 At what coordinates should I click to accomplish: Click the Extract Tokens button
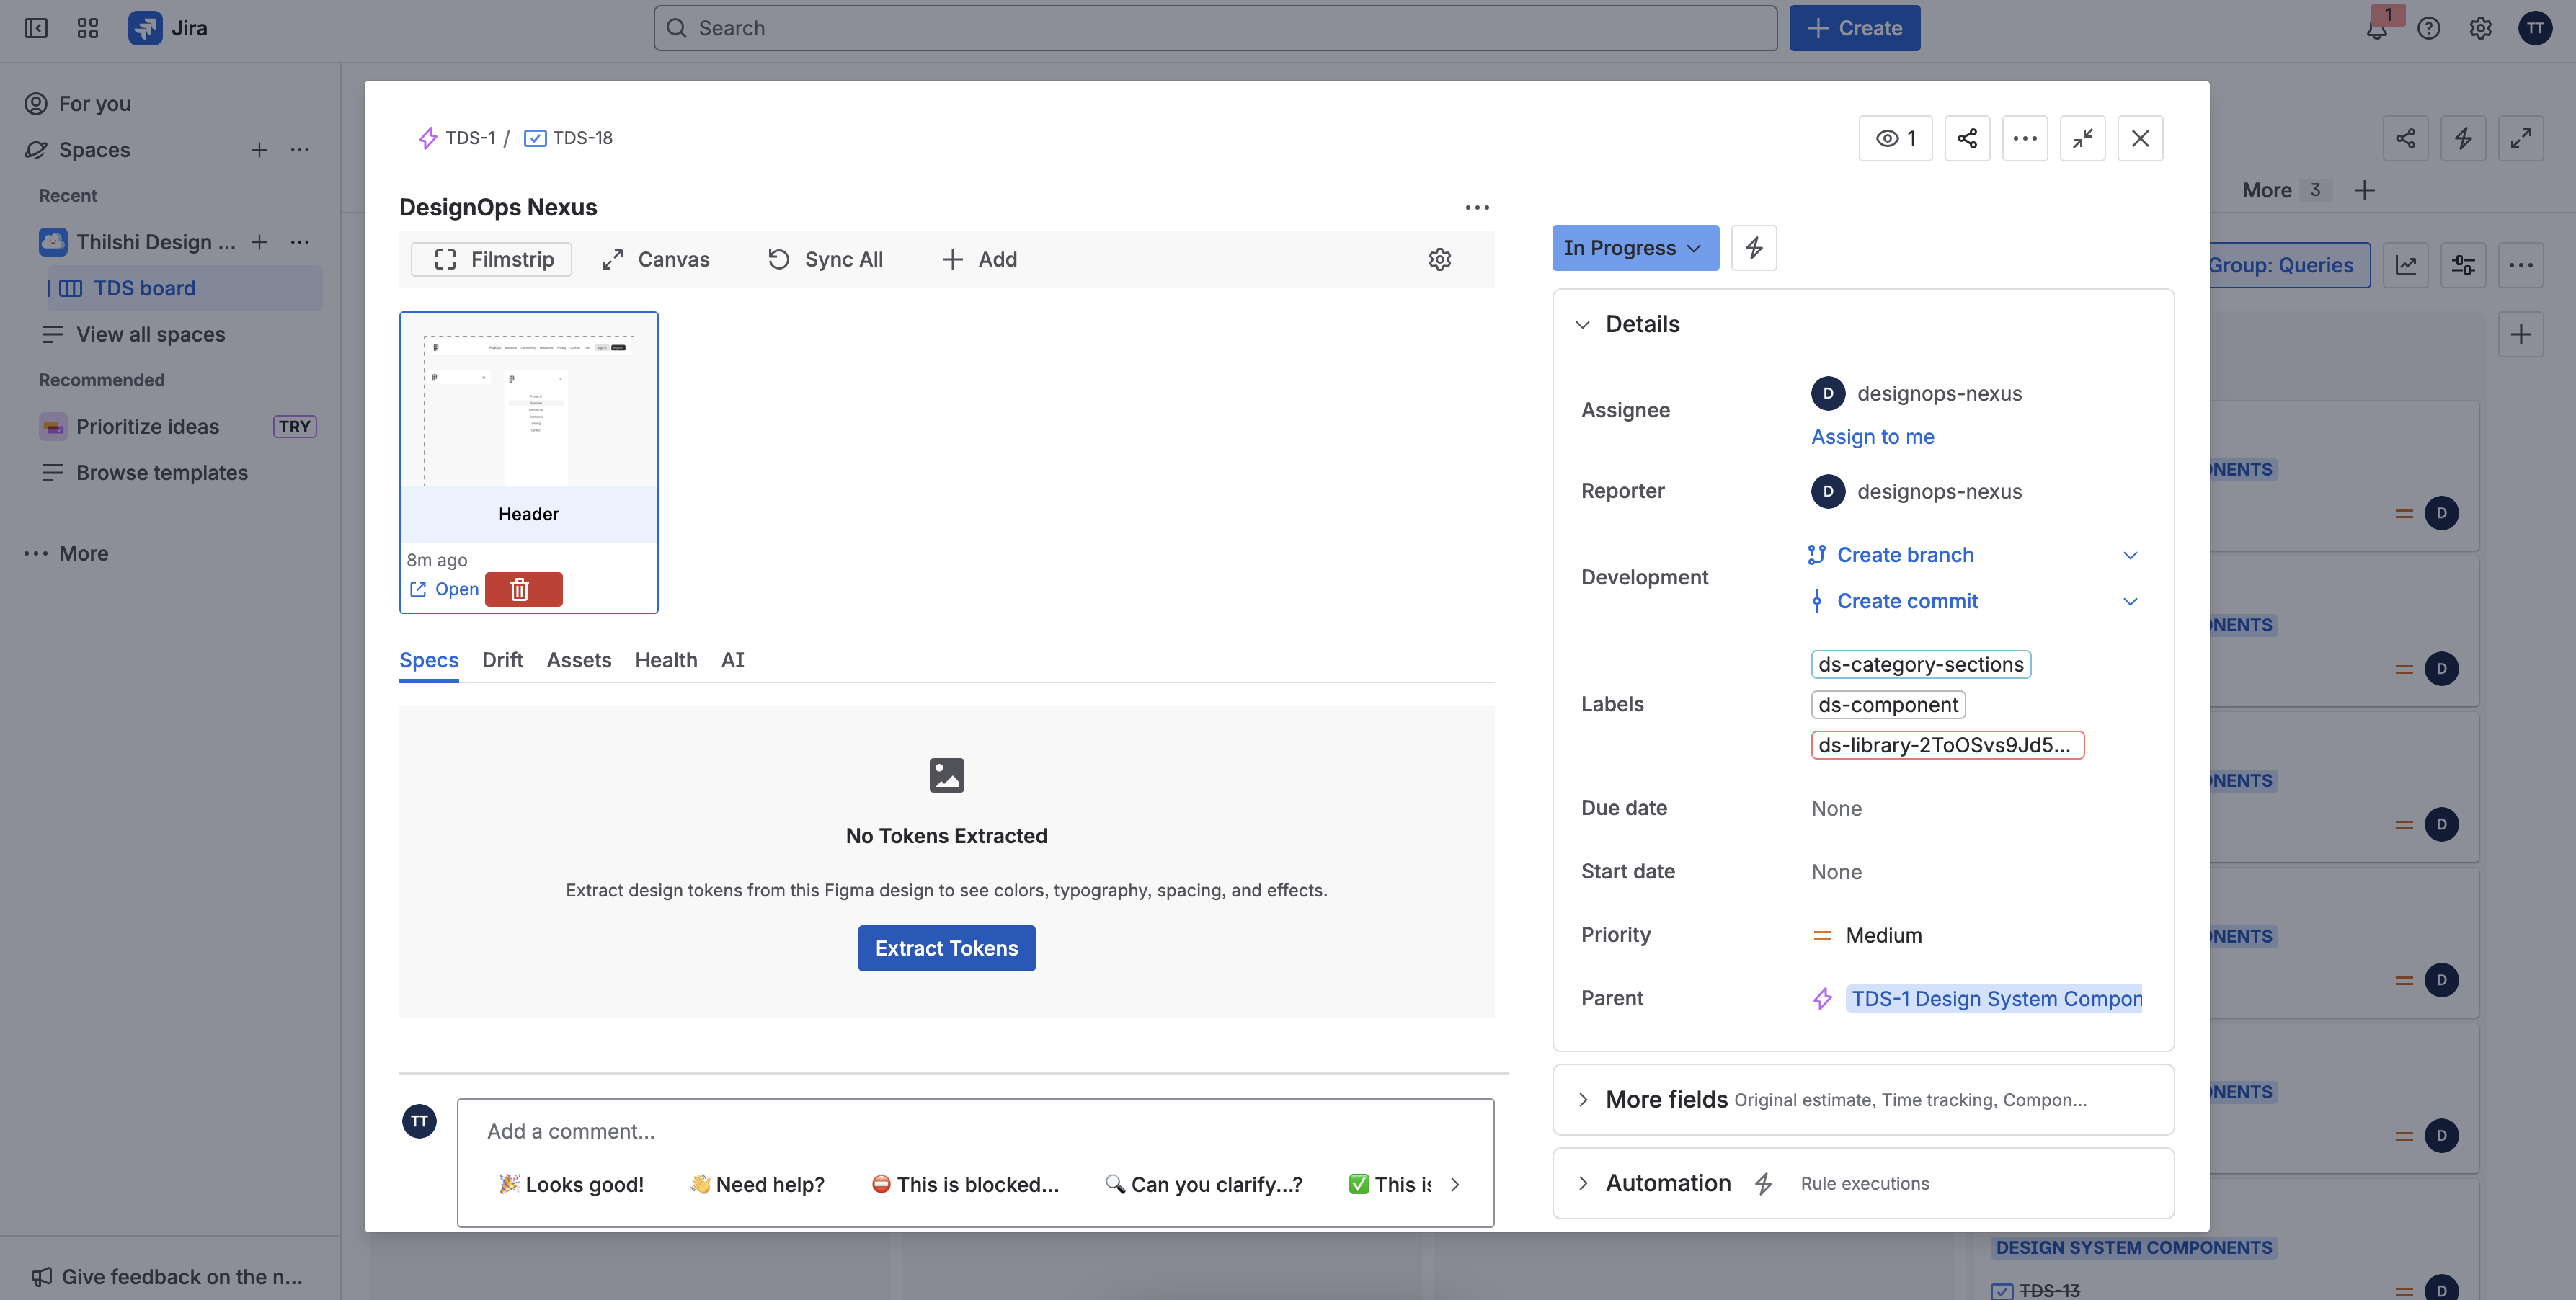click(946, 948)
